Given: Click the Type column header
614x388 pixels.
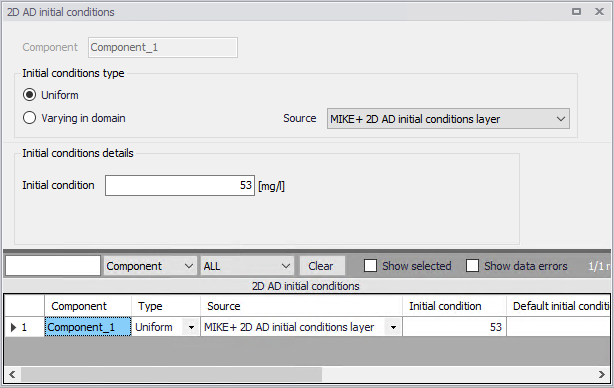Looking at the screenshot, I should click(x=166, y=306).
